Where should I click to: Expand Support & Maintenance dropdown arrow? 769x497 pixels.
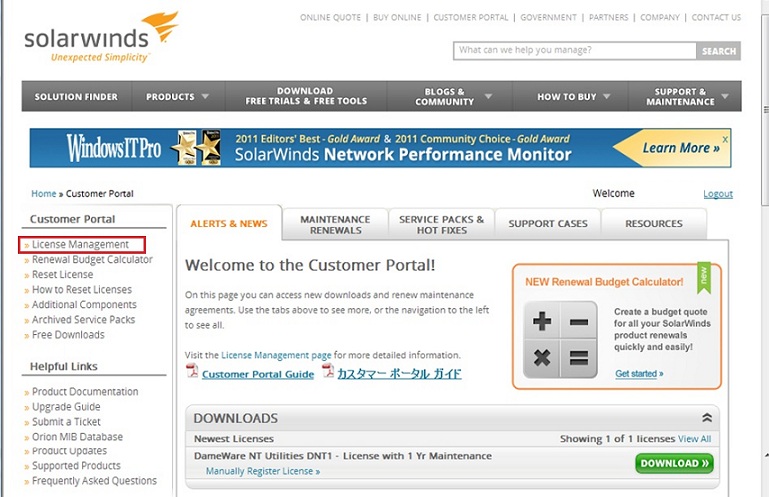tap(725, 96)
